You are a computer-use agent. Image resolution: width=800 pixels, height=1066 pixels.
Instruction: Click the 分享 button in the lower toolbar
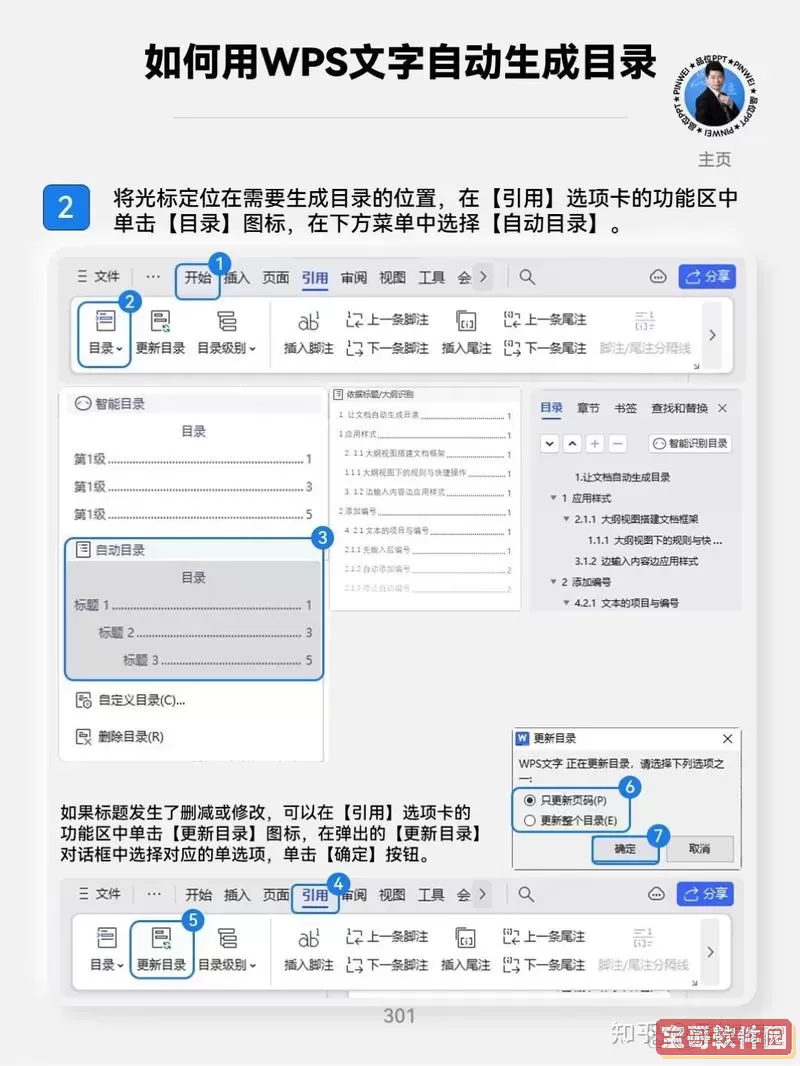pyautogui.click(x=705, y=893)
